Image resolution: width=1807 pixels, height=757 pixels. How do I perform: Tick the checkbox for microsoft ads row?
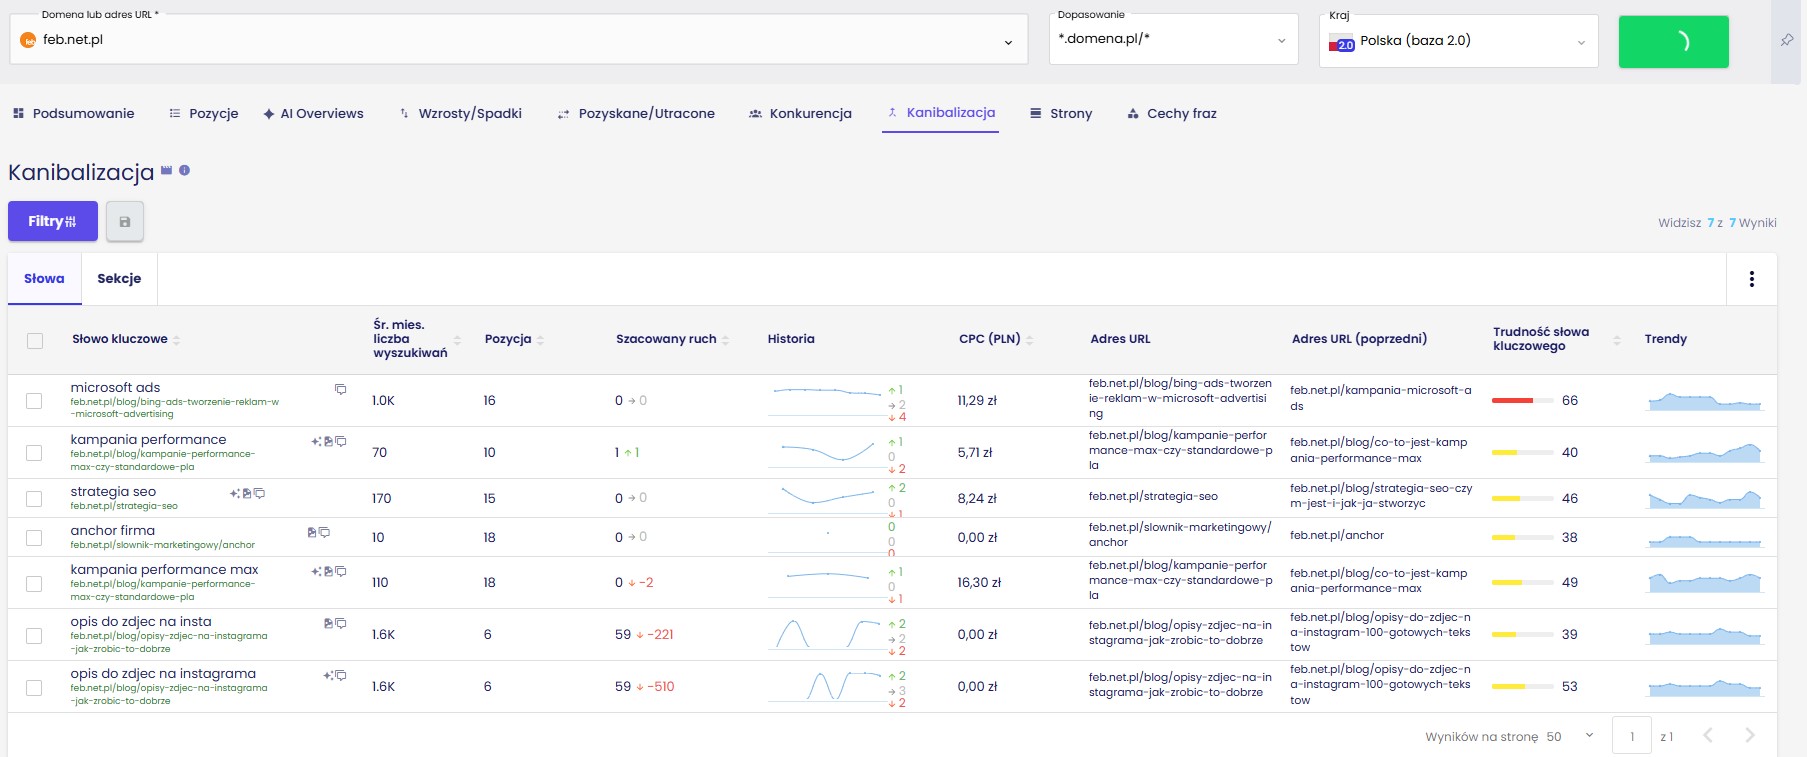pos(34,401)
